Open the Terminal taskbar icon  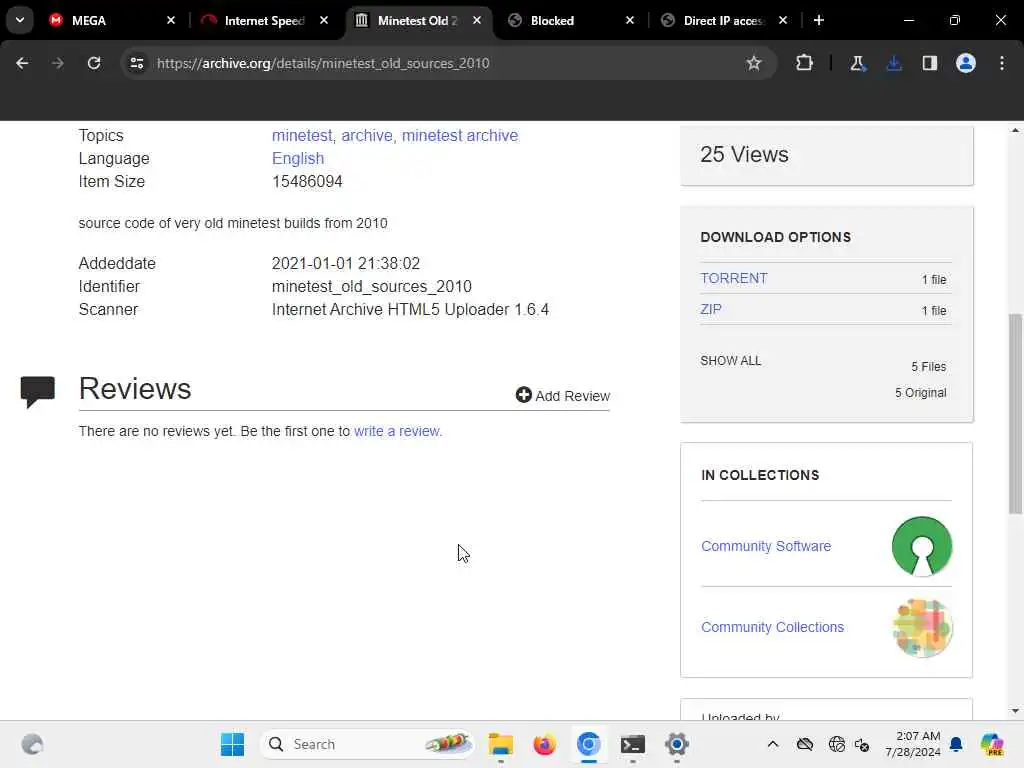tap(632, 744)
